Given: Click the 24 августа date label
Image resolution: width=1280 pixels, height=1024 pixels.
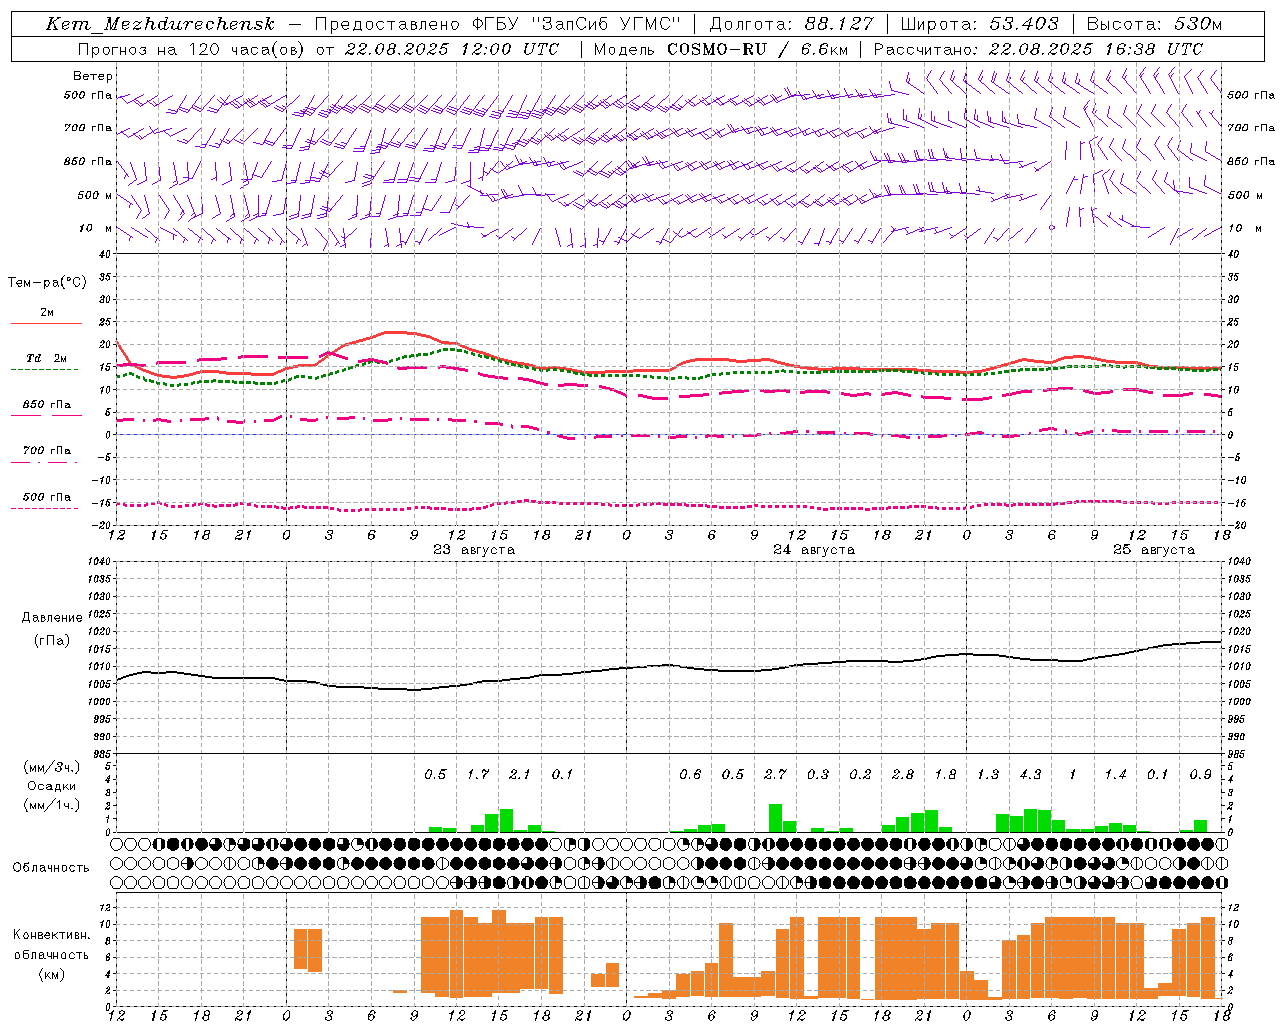Looking at the screenshot, I should [814, 549].
